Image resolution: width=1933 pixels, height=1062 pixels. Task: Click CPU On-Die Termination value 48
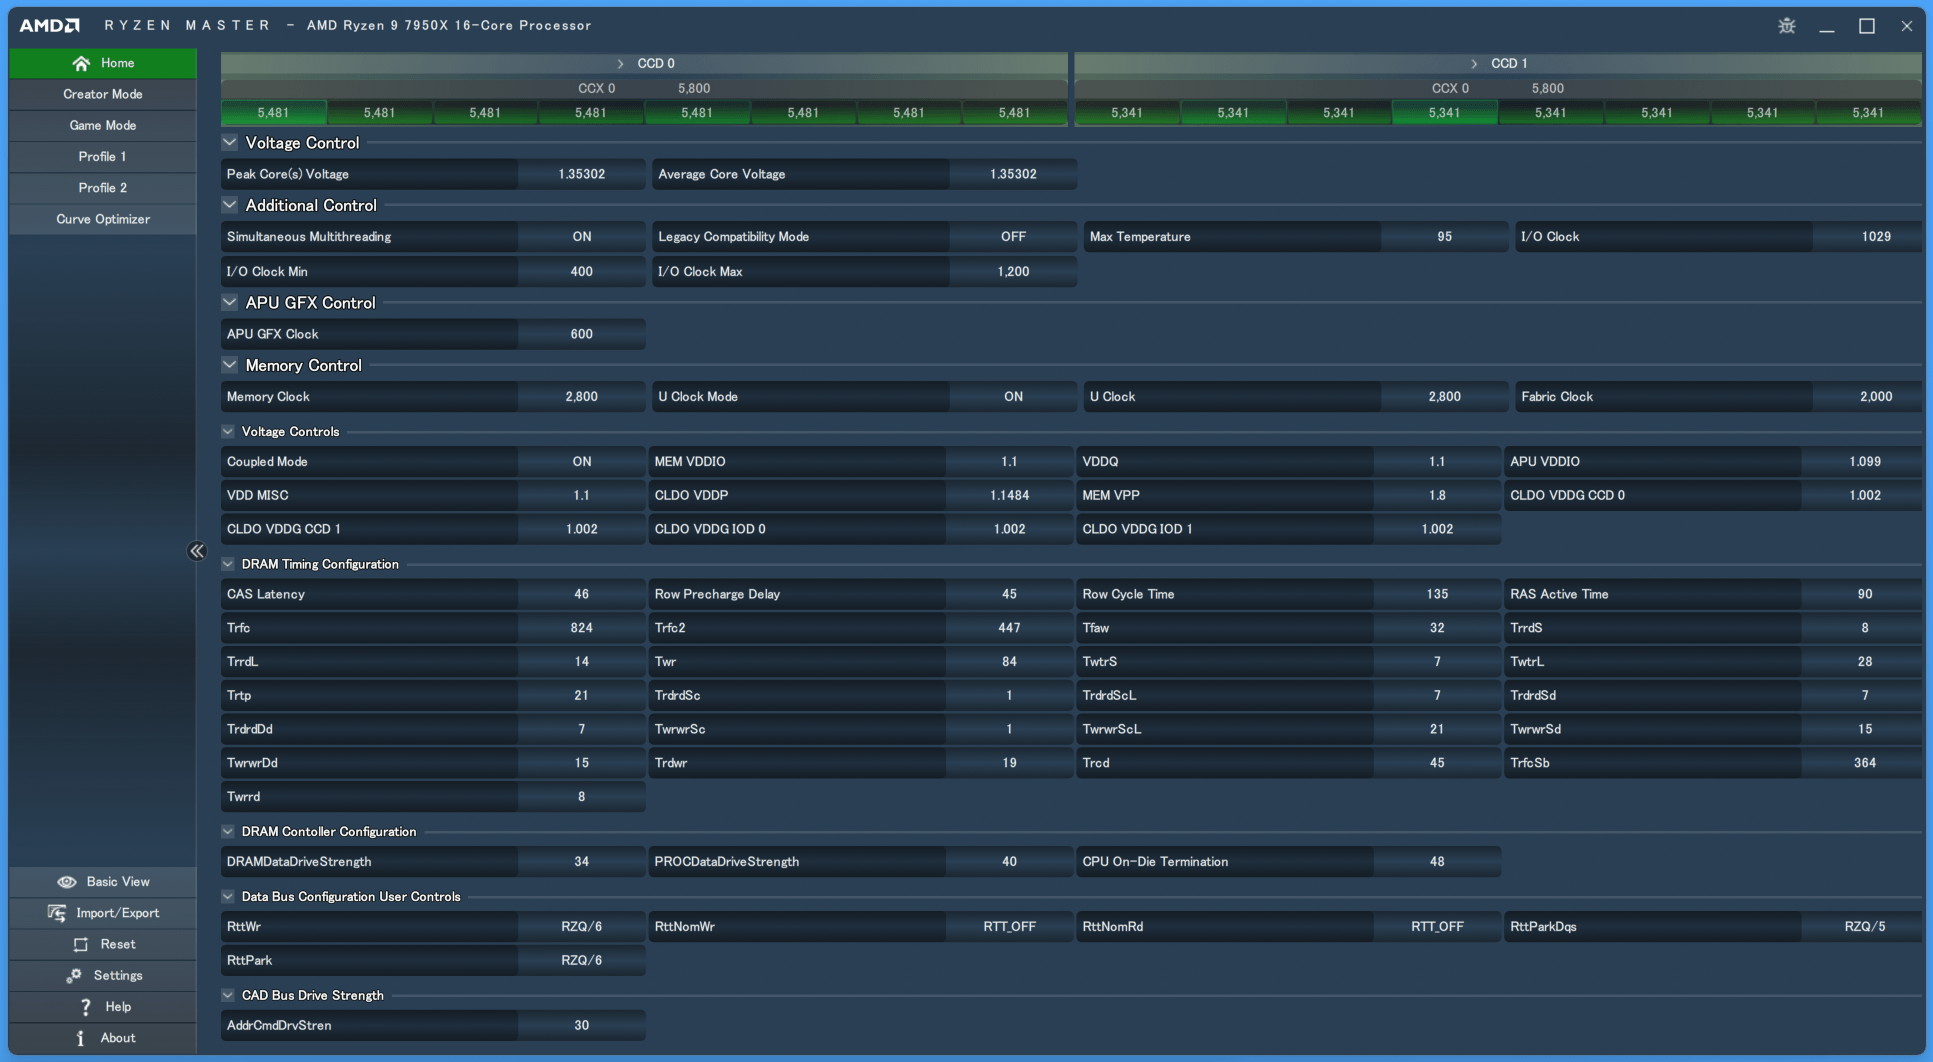tap(1437, 862)
